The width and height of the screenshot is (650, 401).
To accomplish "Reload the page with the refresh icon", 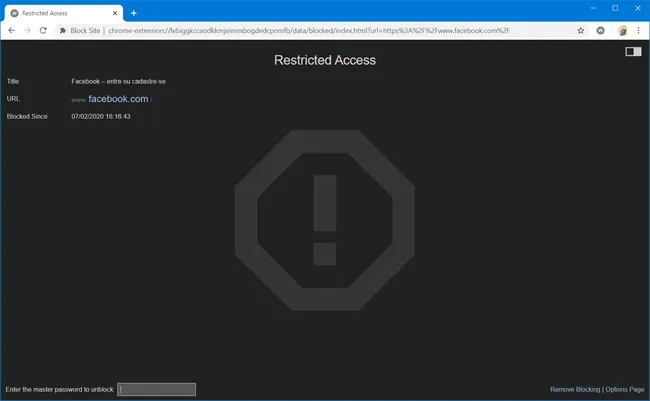I will pos(43,30).
